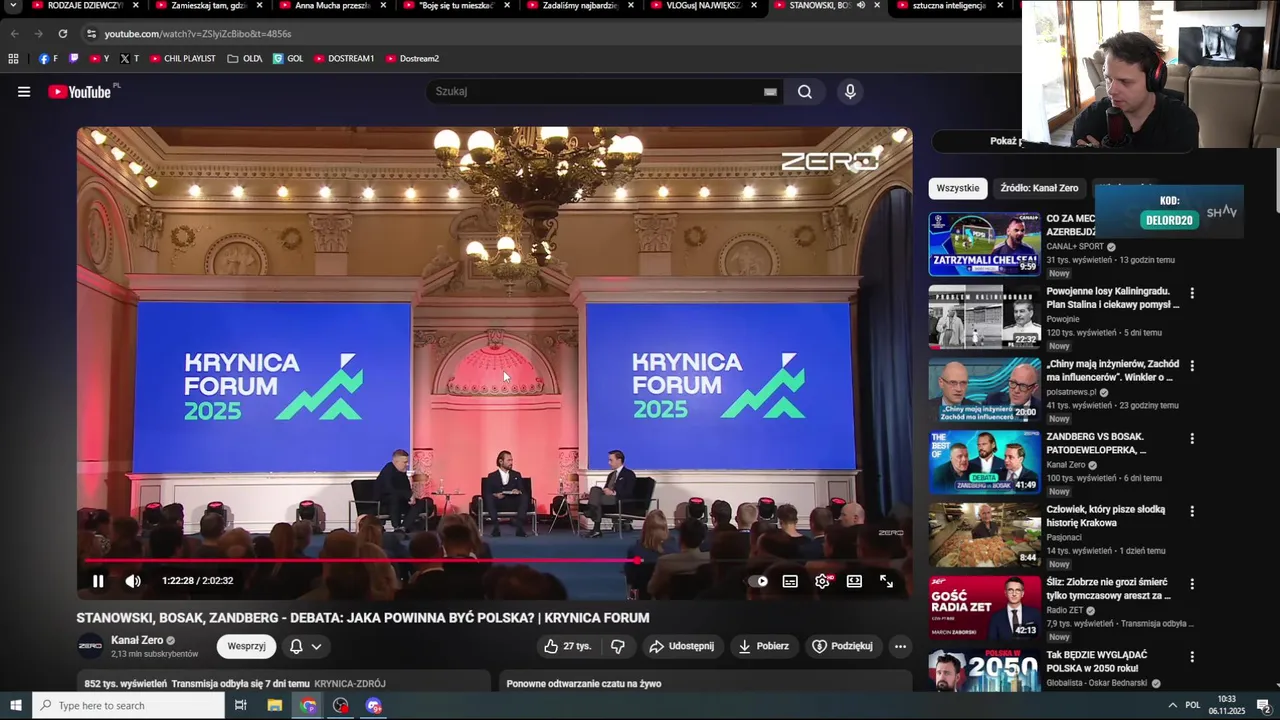
Task: Toggle subtitles in the player
Action: tap(790, 581)
